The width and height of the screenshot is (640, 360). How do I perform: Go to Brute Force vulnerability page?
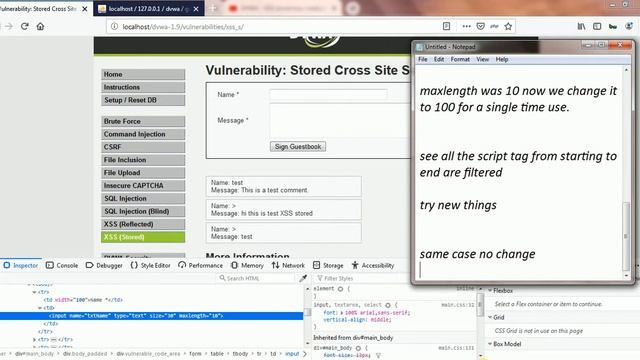(143, 121)
